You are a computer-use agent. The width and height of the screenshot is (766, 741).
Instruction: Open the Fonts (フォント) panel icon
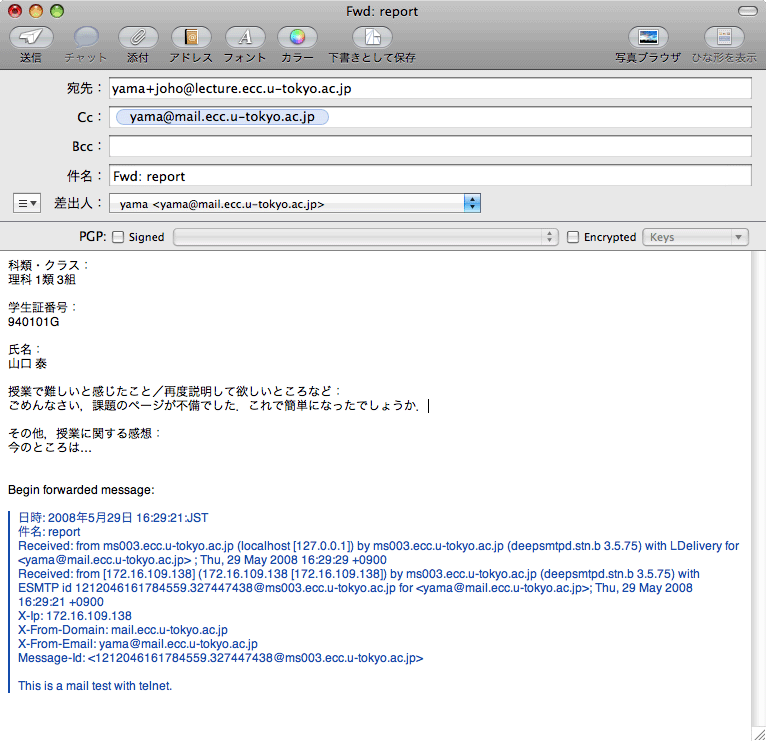click(x=244, y=38)
